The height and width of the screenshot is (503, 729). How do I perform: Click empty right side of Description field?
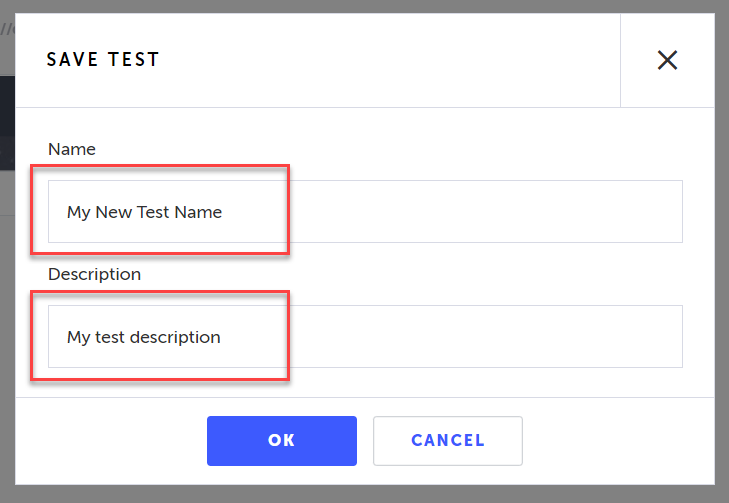tap(520, 337)
